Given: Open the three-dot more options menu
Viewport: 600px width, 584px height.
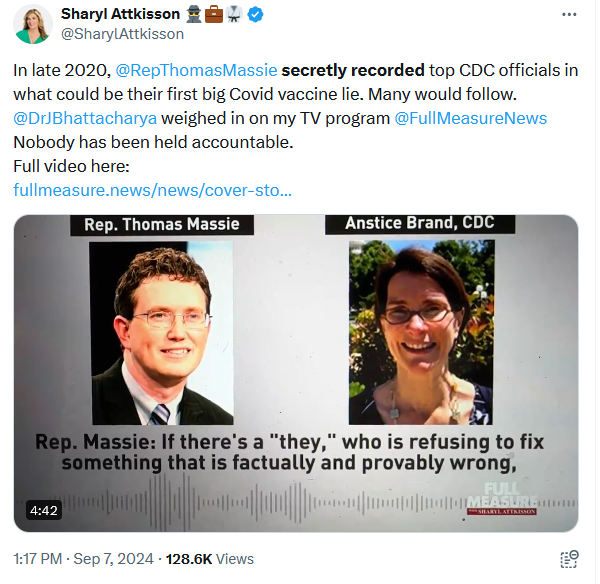Looking at the screenshot, I should point(569,15).
